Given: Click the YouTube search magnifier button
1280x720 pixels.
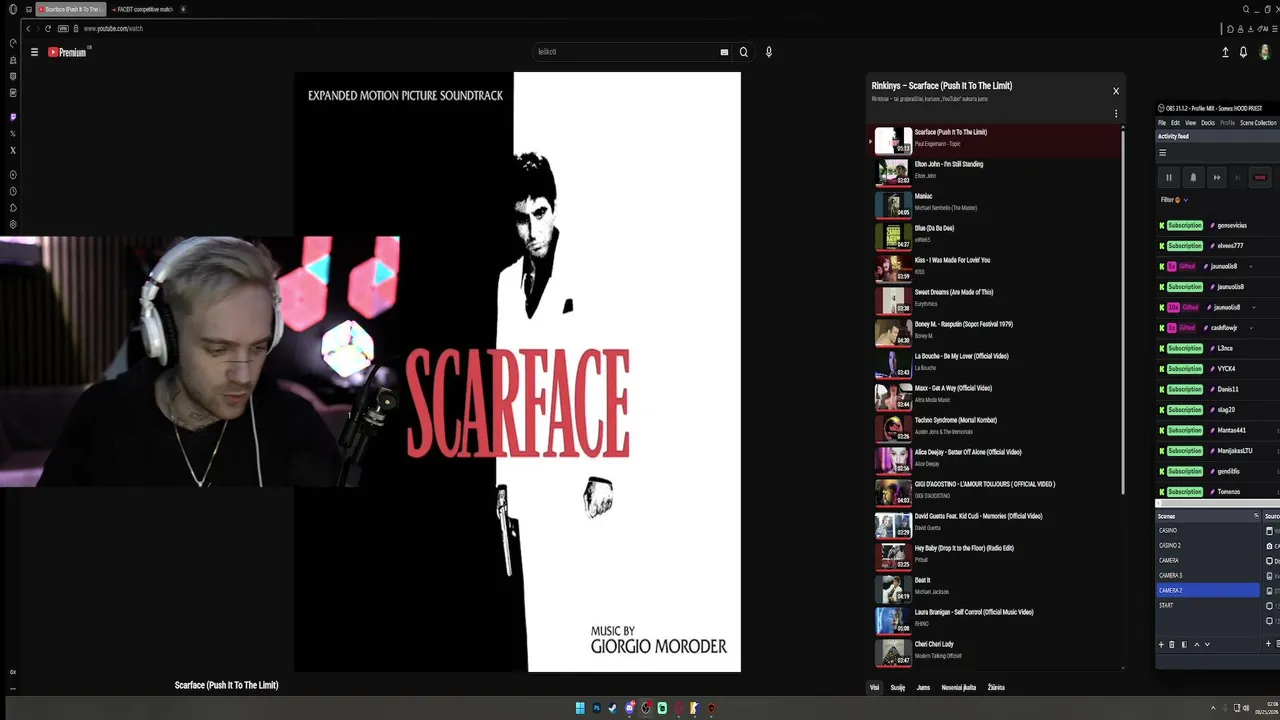Looking at the screenshot, I should pos(743,52).
